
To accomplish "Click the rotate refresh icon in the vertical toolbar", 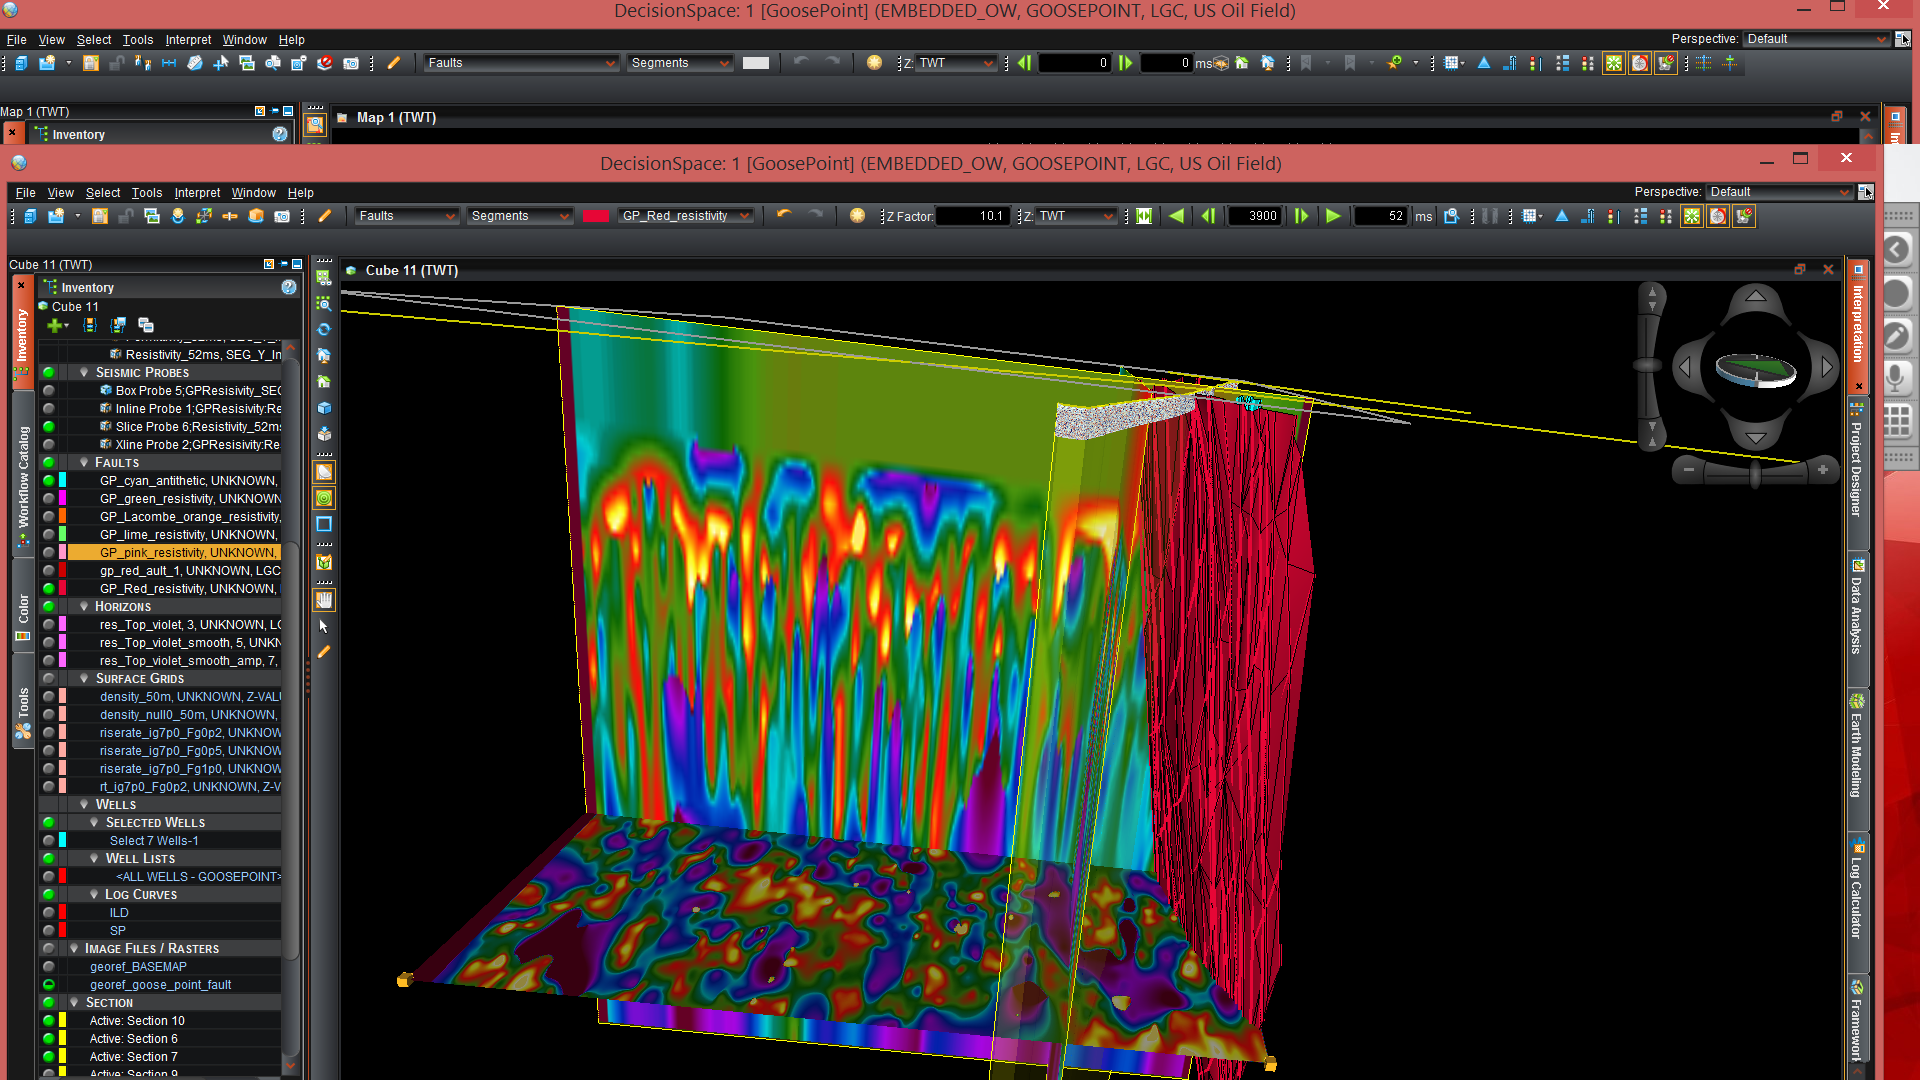I will click(324, 329).
